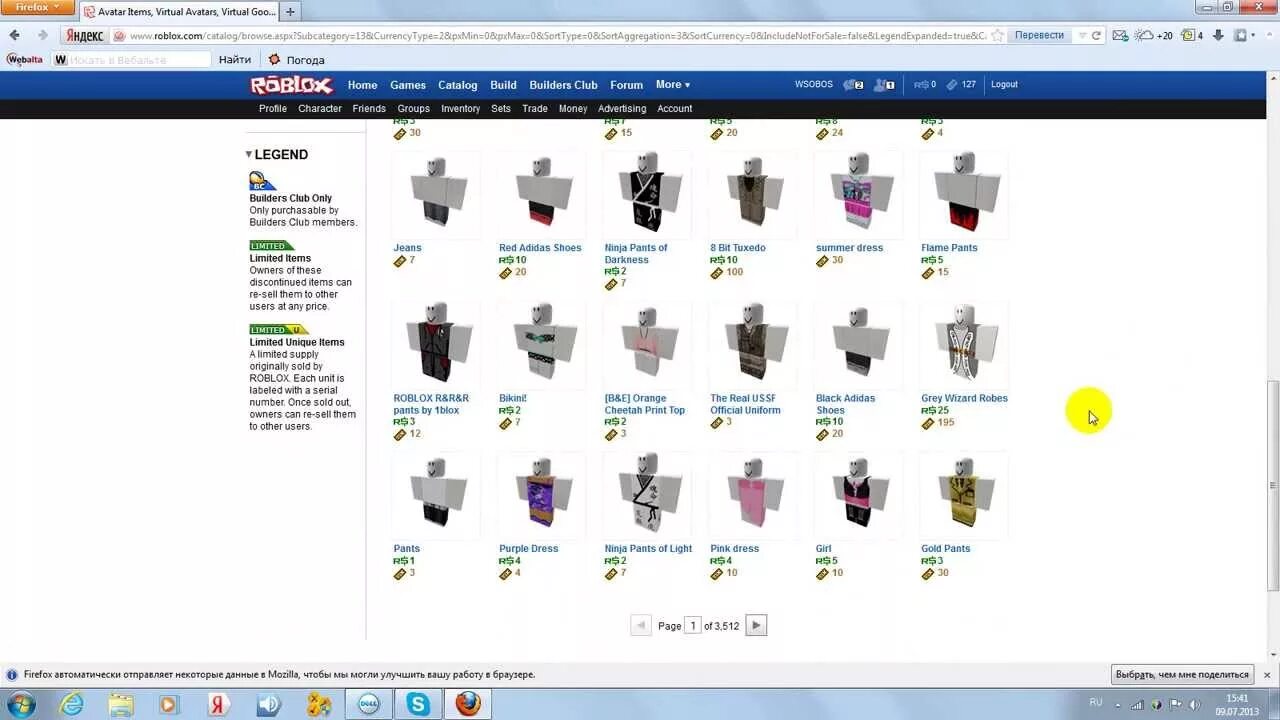Open the Bikini! item link
The image size is (1280, 720).
(513, 398)
